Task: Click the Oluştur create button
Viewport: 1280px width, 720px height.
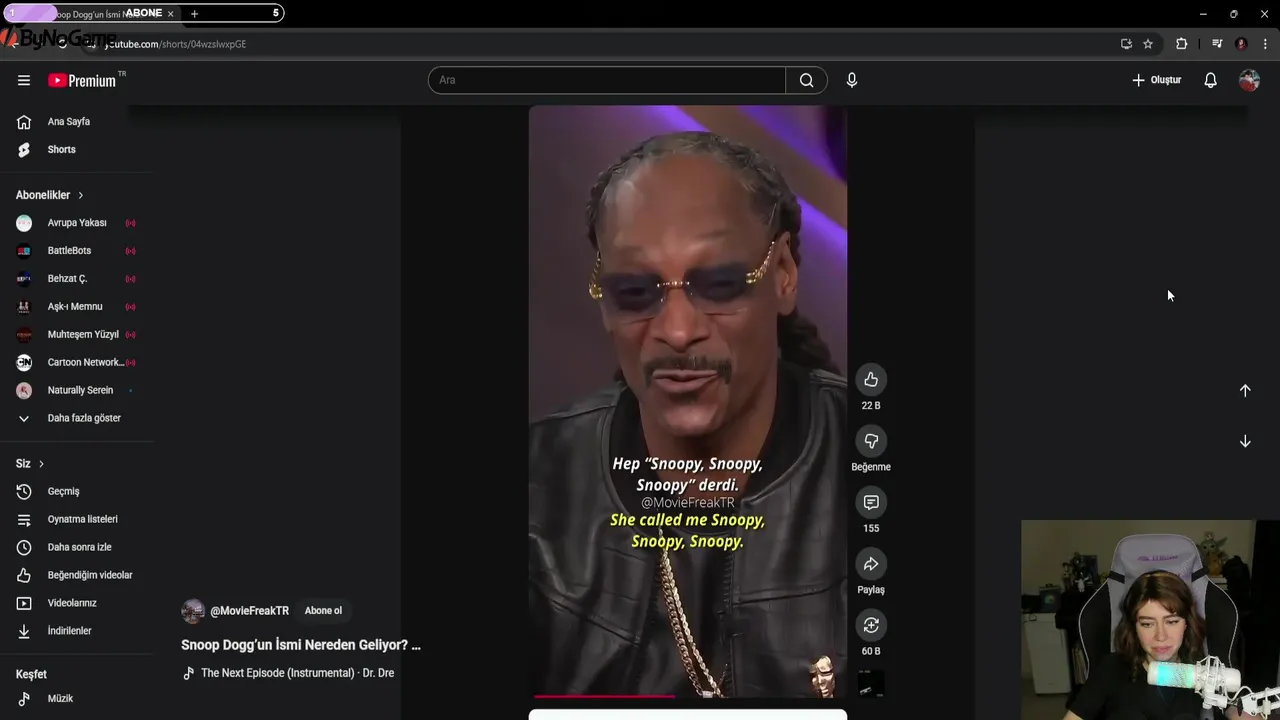Action: point(1156,80)
